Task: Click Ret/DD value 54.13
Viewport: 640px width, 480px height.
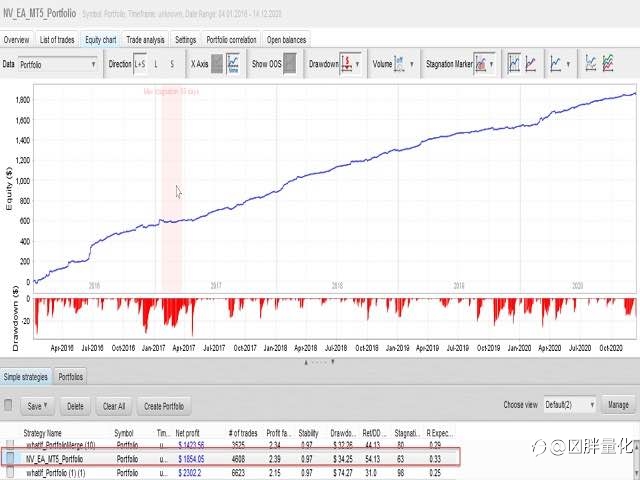Action: [x=371, y=459]
